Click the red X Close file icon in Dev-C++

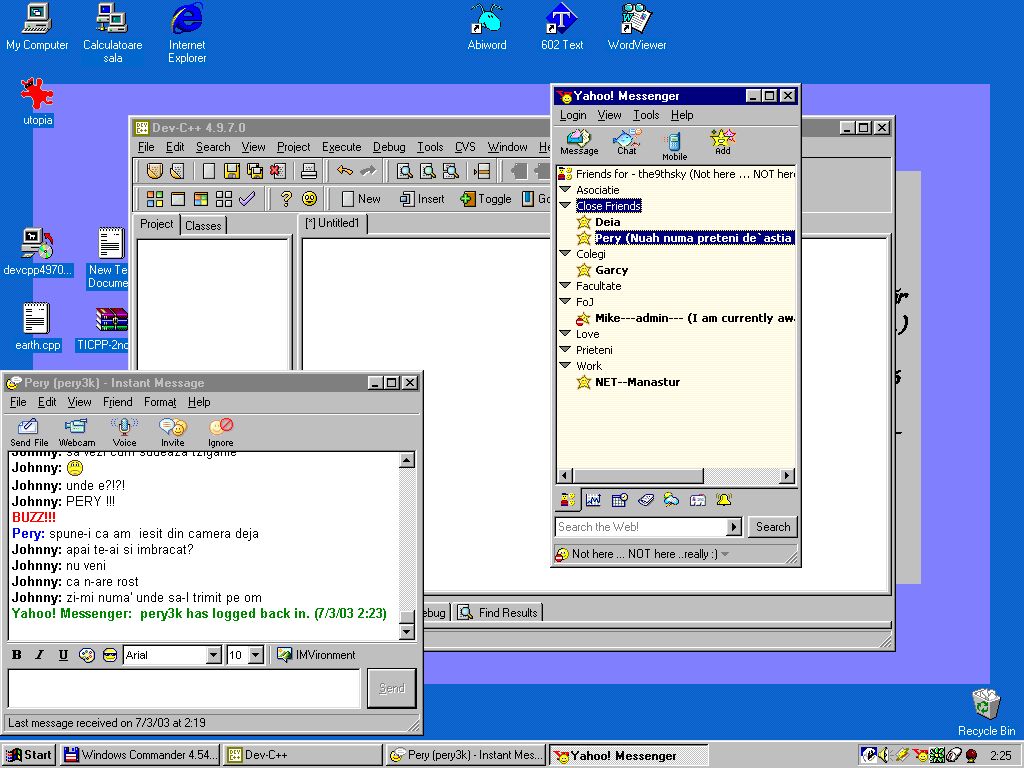tap(278, 171)
